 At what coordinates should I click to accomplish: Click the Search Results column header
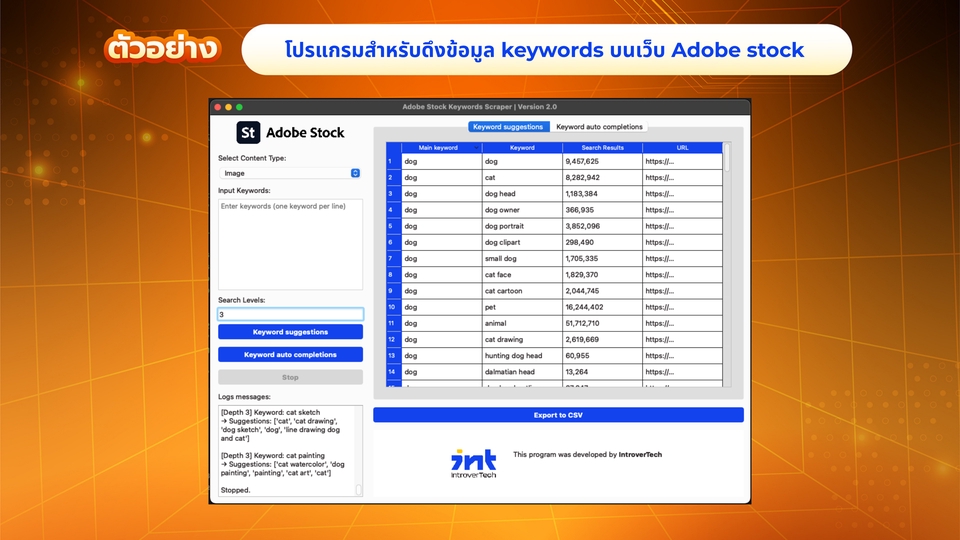point(602,148)
